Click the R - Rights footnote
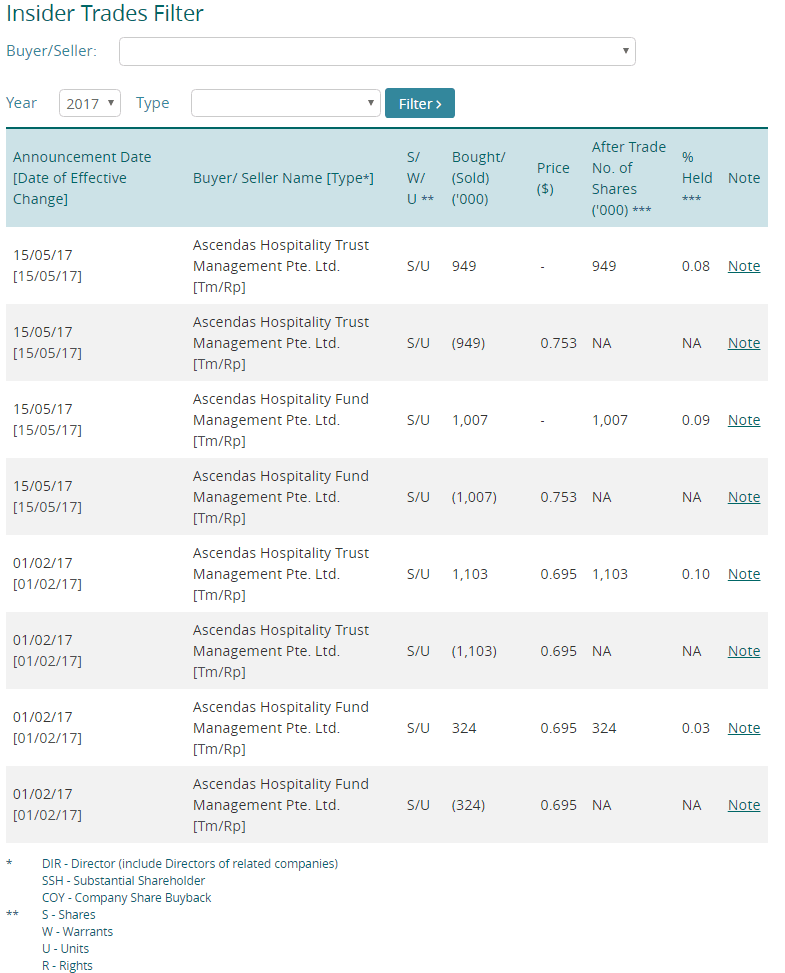This screenshot has width=785, height=973. pos(67,966)
